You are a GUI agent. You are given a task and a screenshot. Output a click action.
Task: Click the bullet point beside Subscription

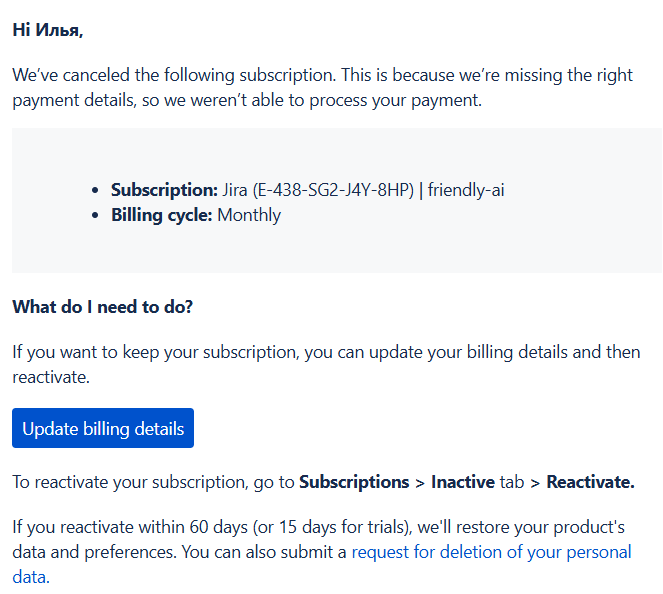coord(95,191)
